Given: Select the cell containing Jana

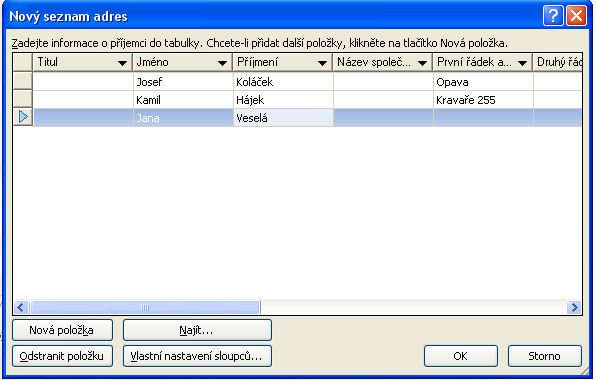Looking at the screenshot, I should (183, 118).
